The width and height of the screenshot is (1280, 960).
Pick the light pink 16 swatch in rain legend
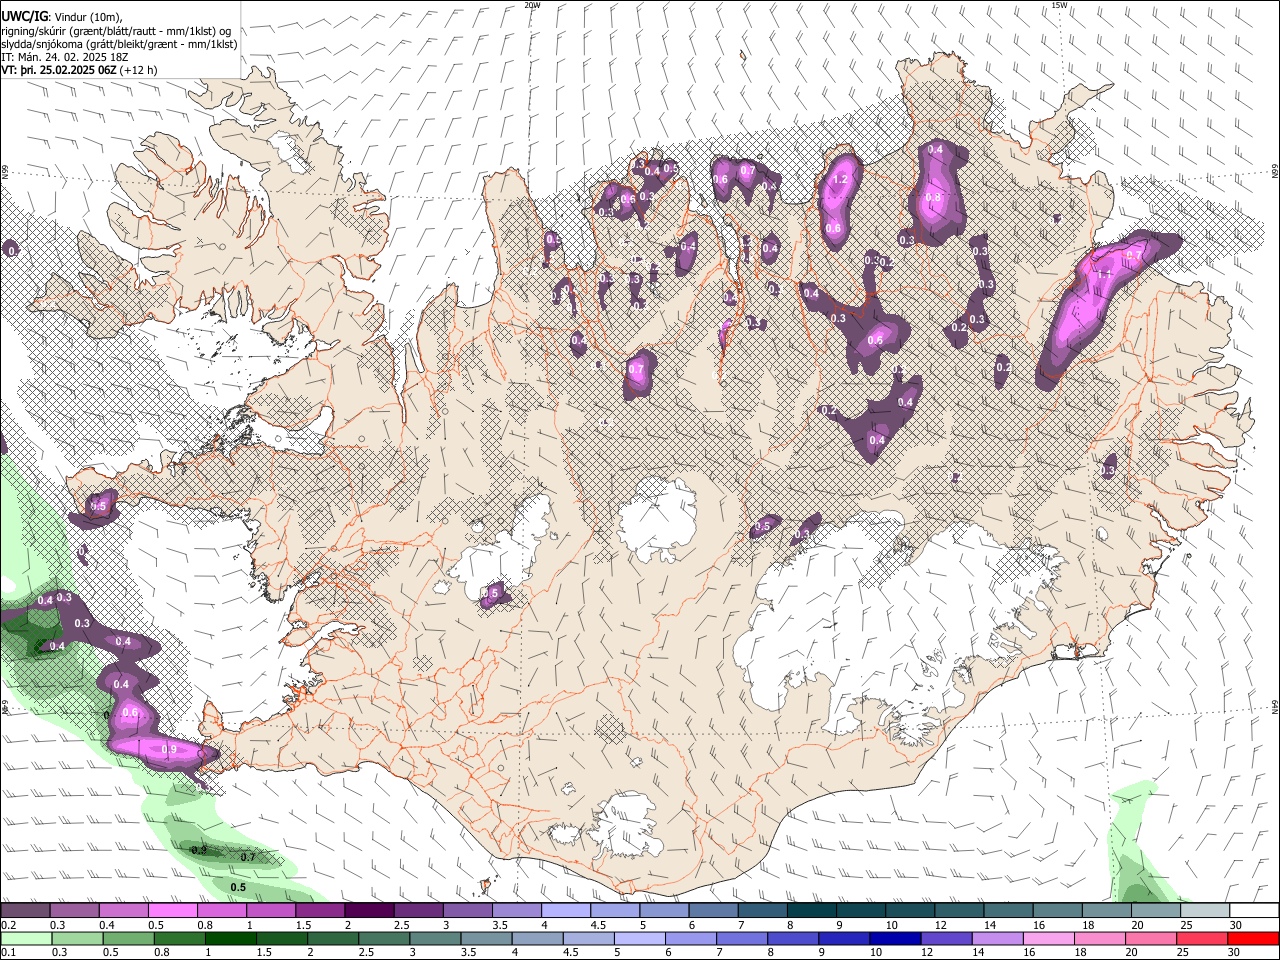[x=1048, y=938]
